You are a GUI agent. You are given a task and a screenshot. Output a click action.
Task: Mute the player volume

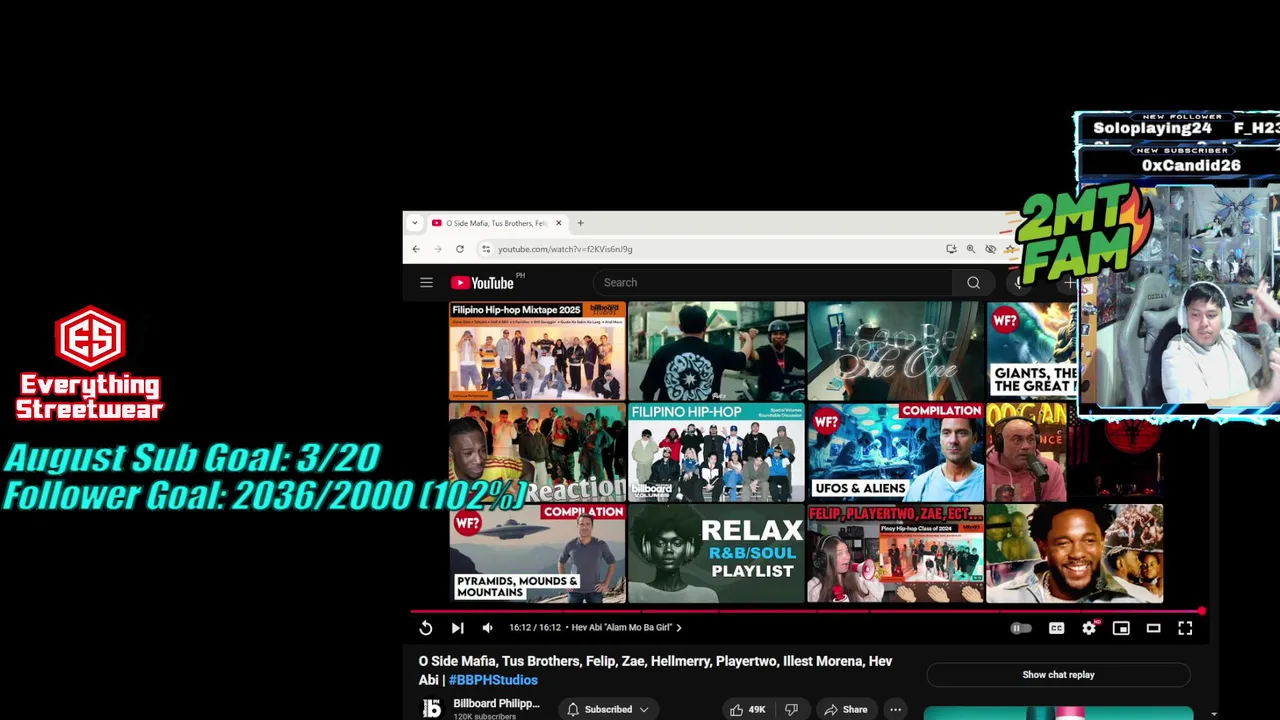point(487,628)
